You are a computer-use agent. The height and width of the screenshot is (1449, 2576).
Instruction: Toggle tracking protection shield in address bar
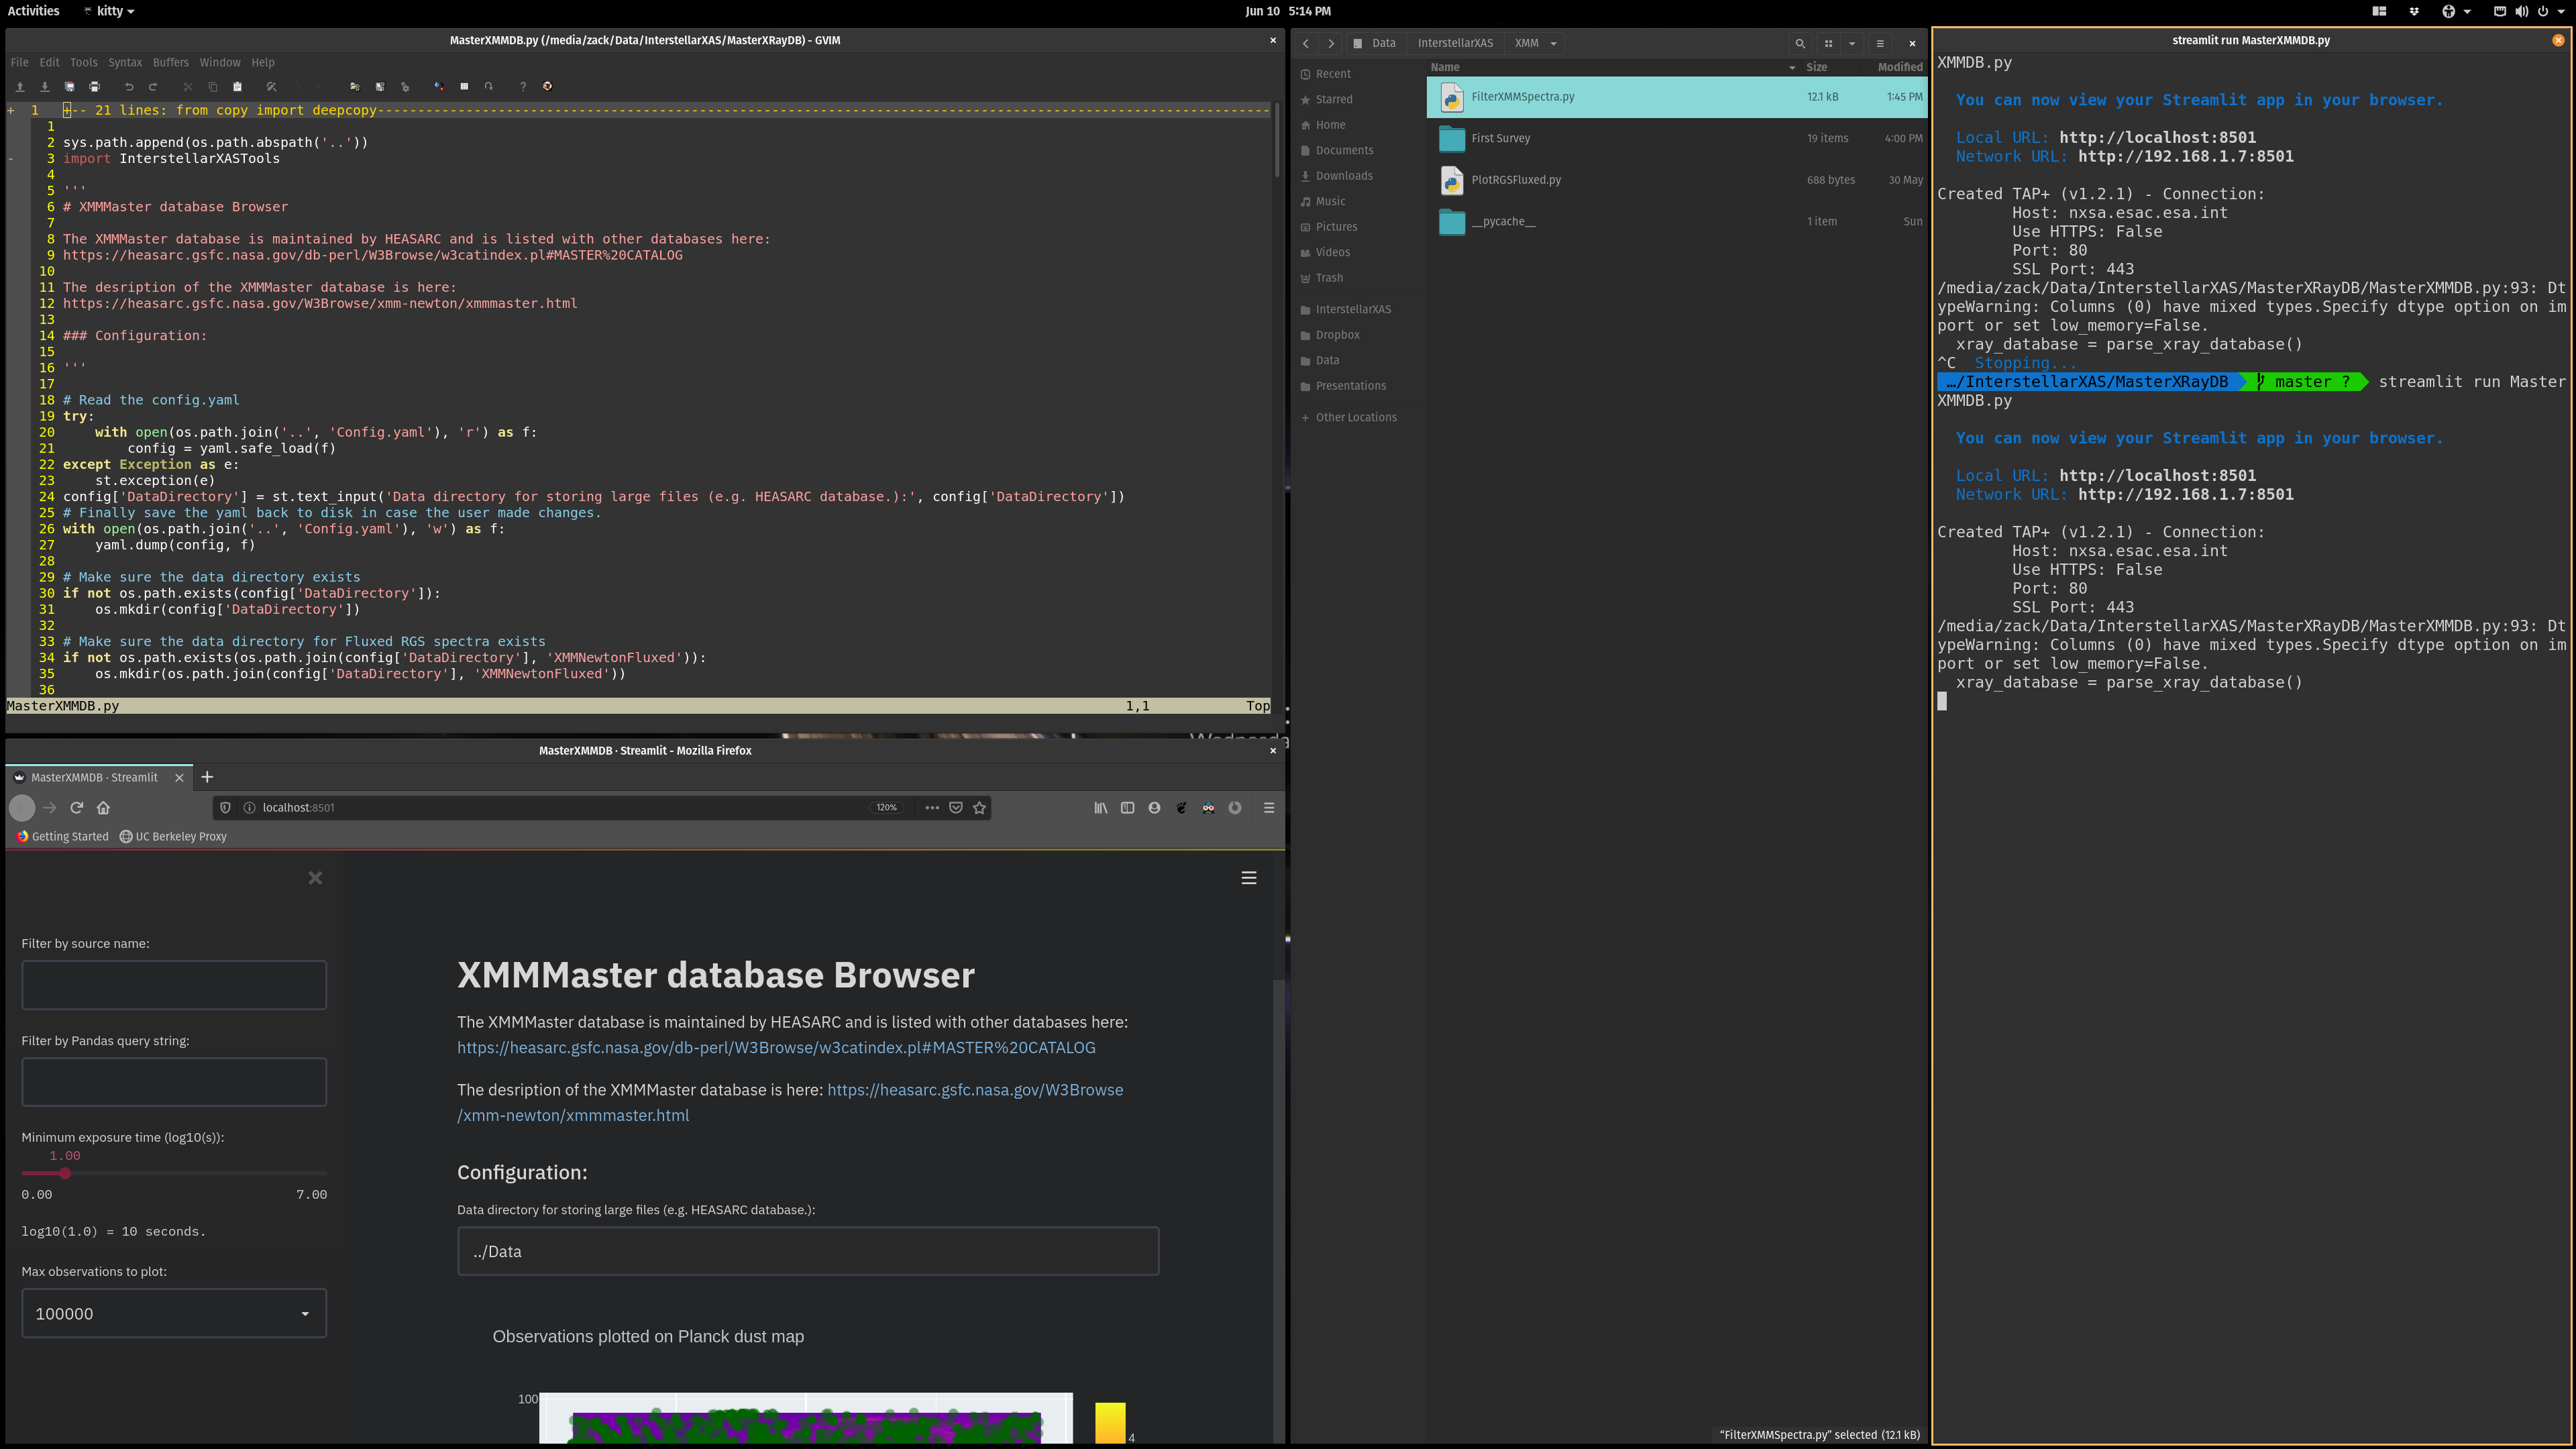[x=225, y=807]
